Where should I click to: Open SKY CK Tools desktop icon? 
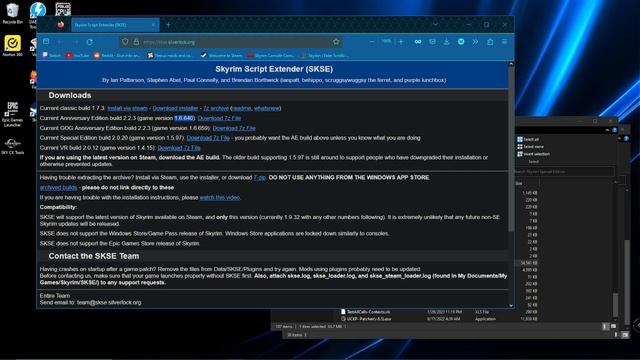tap(12, 146)
